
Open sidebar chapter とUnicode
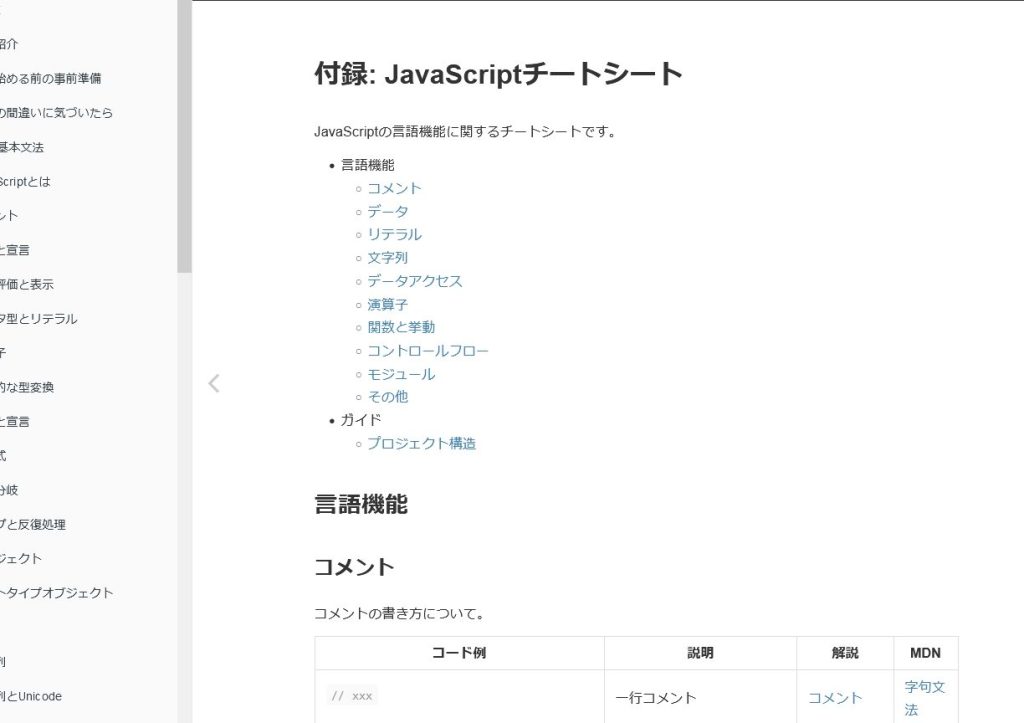(31, 696)
